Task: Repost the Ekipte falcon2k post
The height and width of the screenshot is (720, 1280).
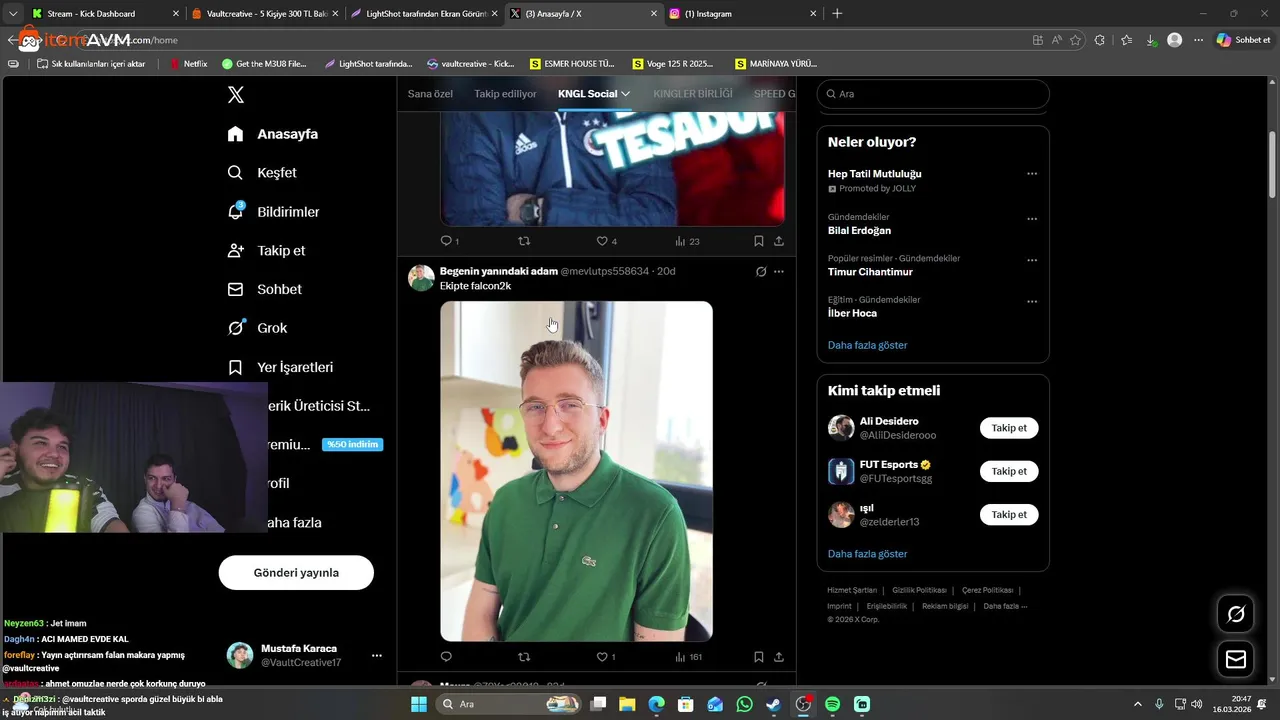Action: [524, 657]
